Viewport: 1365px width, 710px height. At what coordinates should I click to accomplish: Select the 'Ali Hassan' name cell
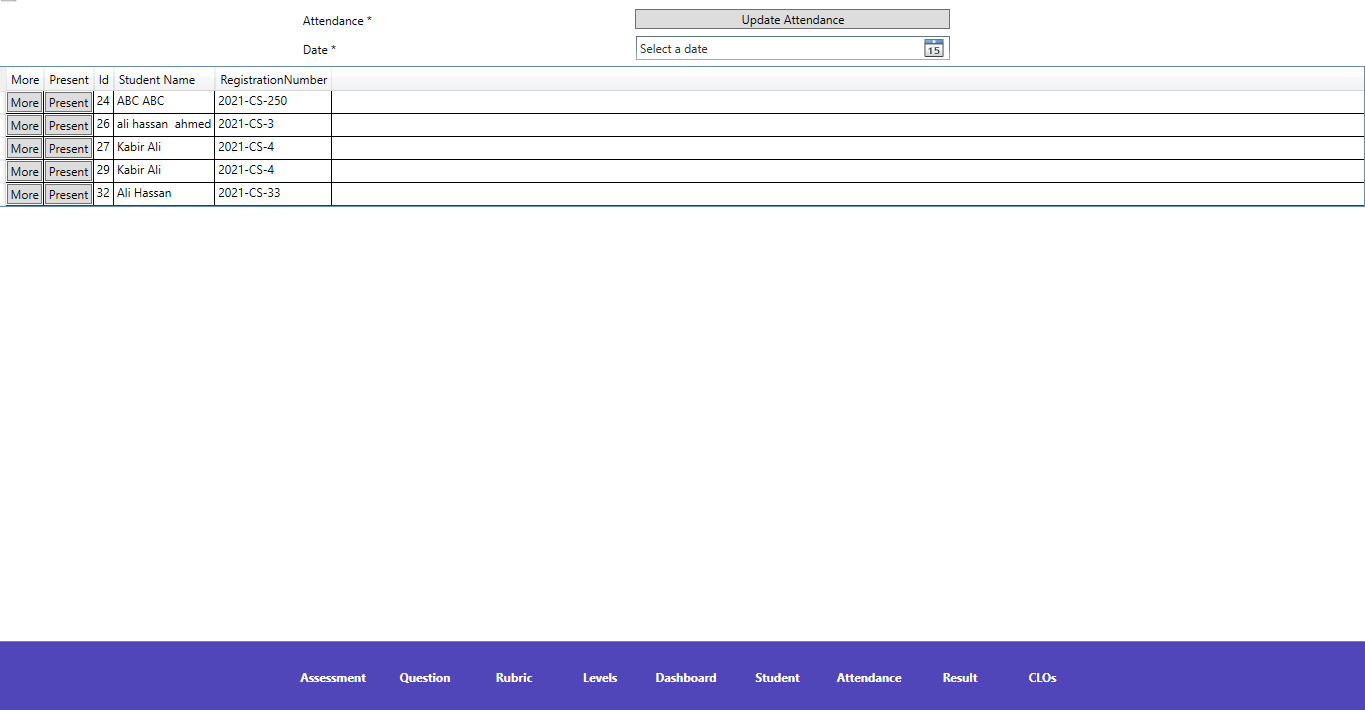point(164,194)
